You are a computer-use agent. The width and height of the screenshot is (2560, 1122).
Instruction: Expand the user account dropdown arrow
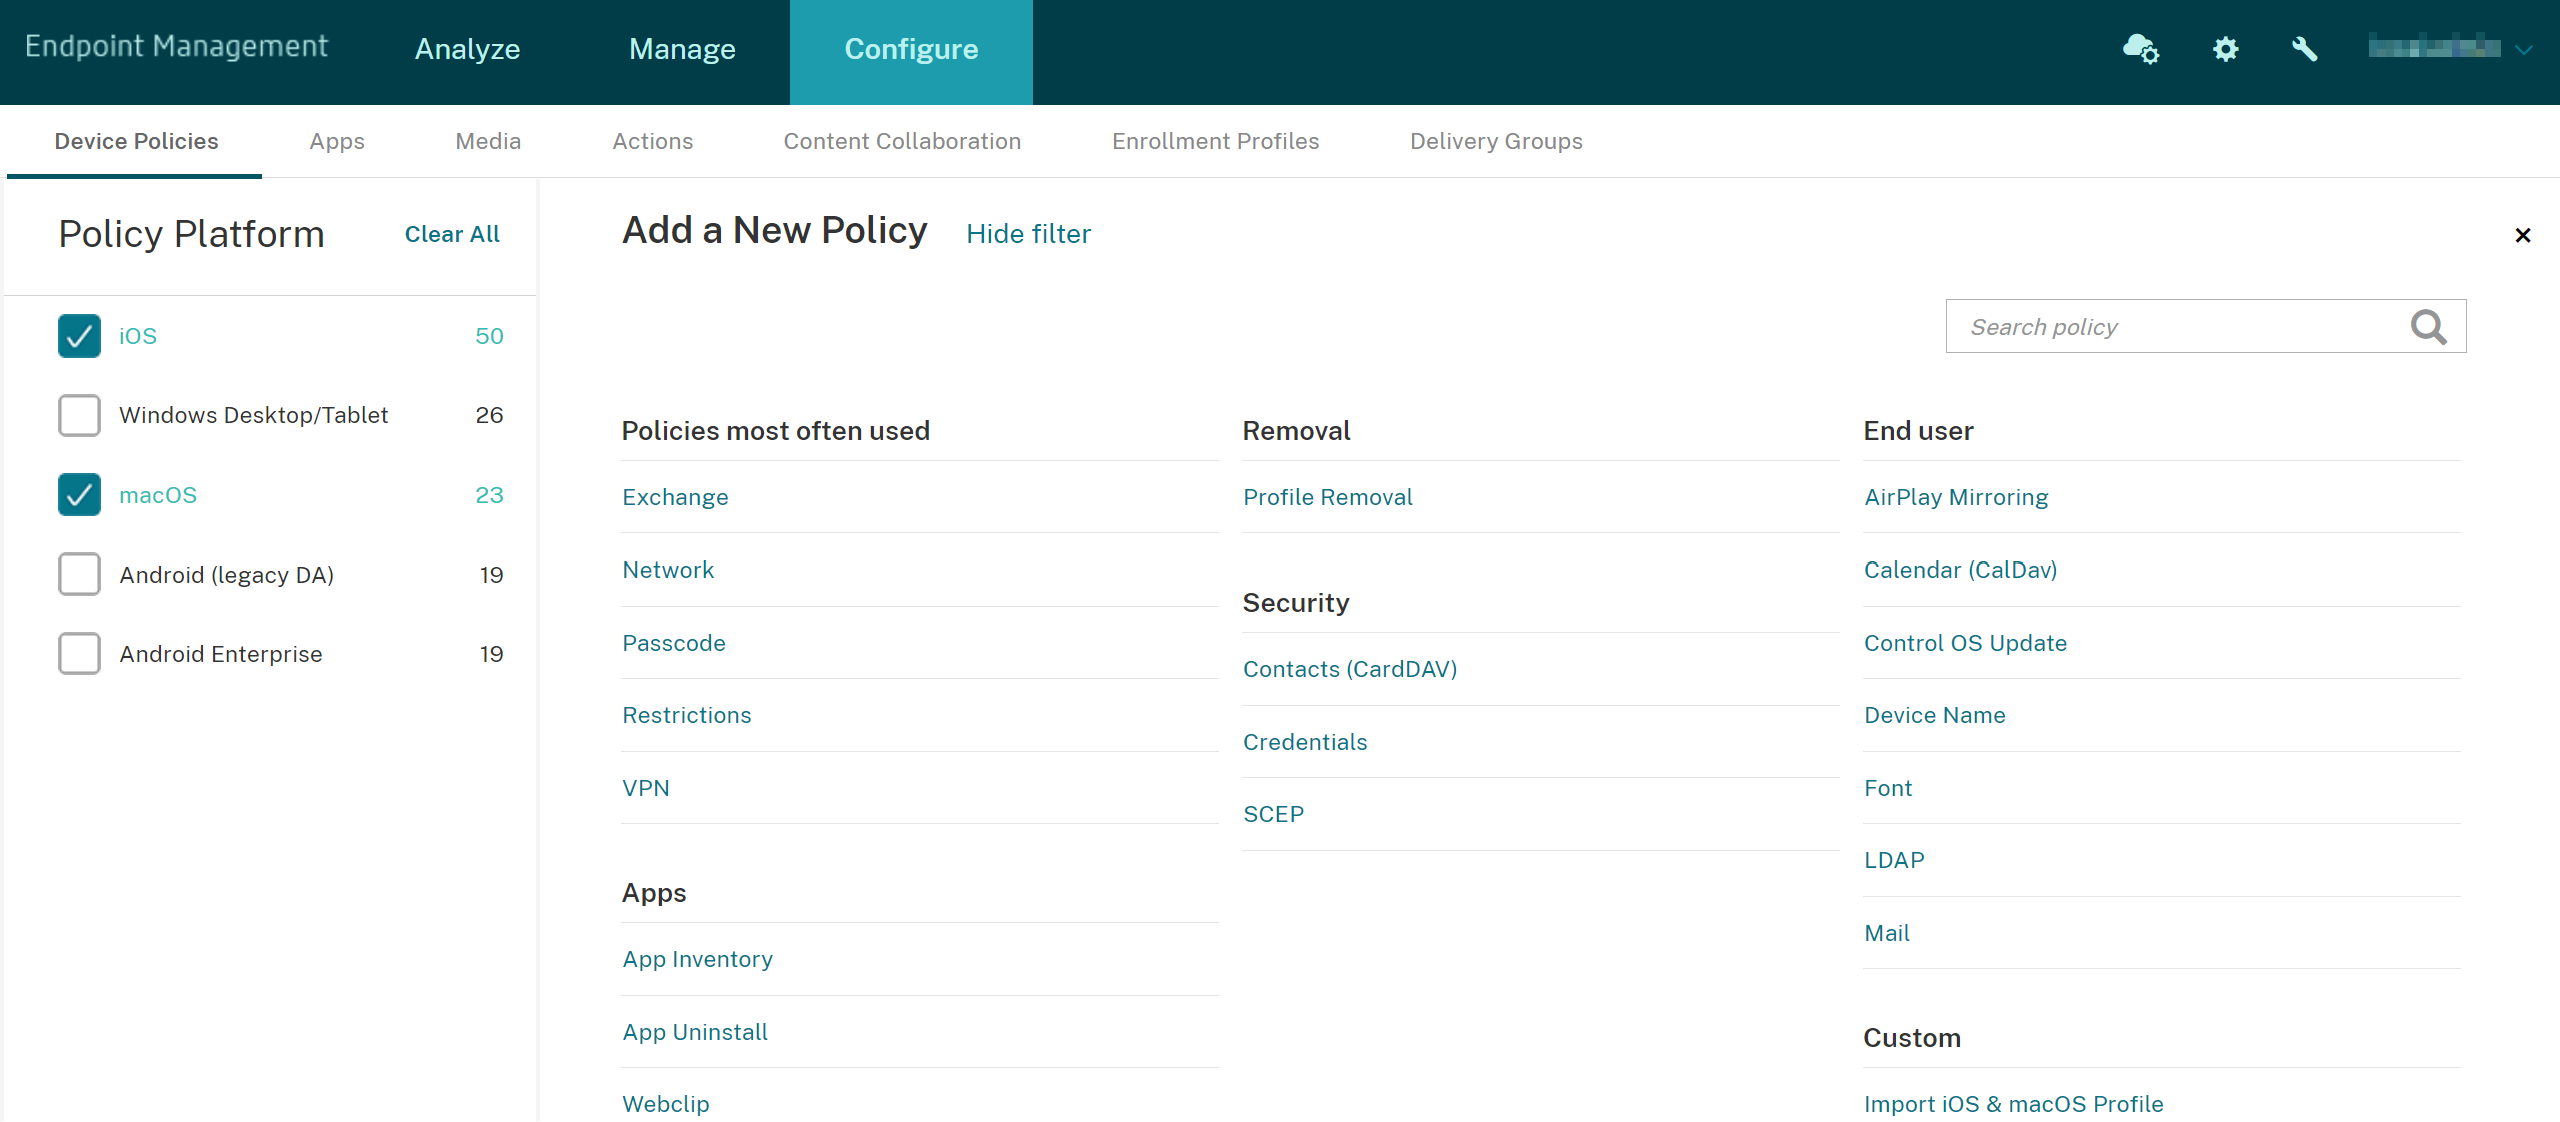point(2524,49)
